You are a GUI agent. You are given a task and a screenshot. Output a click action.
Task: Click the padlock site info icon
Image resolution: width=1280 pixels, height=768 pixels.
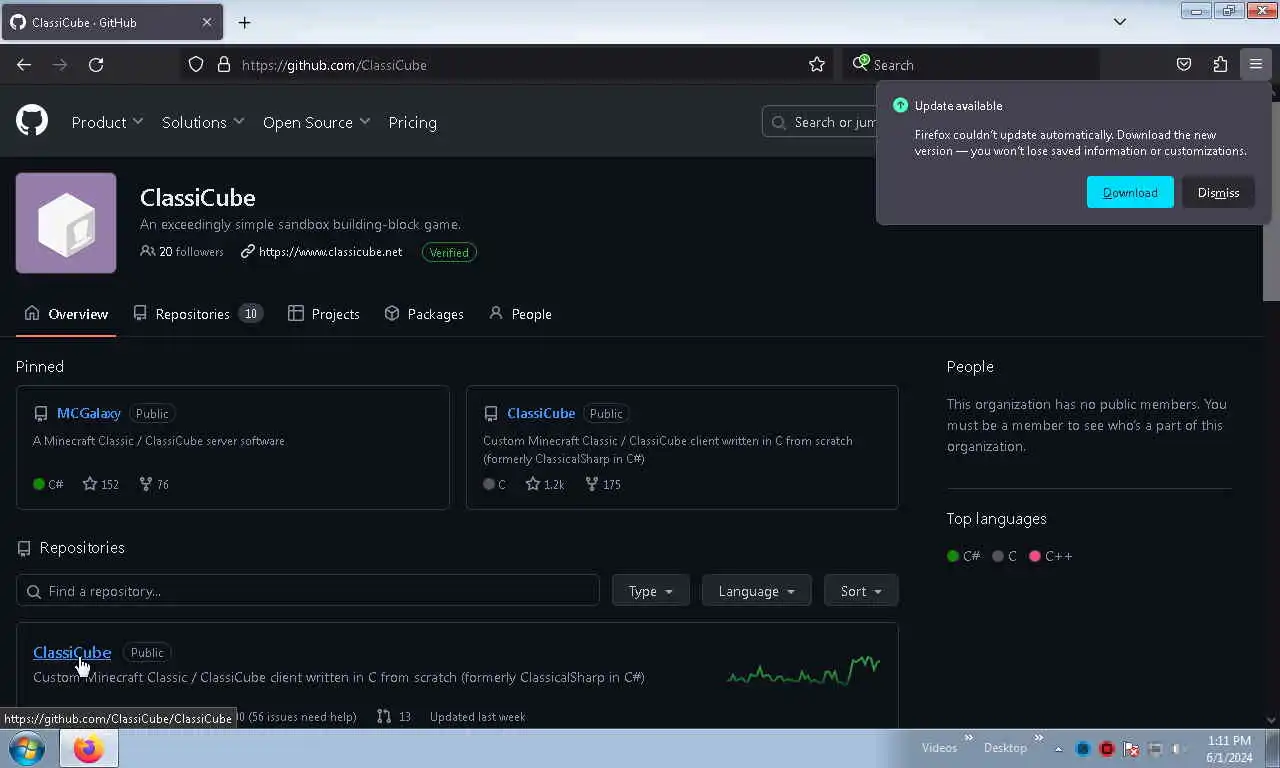tap(224, 64)
